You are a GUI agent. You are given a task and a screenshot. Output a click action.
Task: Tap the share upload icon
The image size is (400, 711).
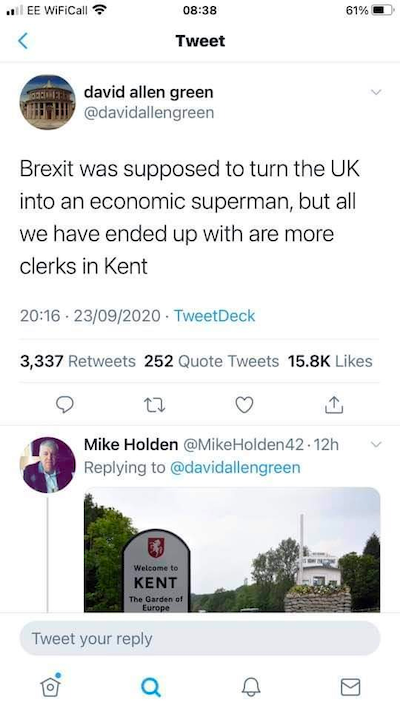click(334, 404)
